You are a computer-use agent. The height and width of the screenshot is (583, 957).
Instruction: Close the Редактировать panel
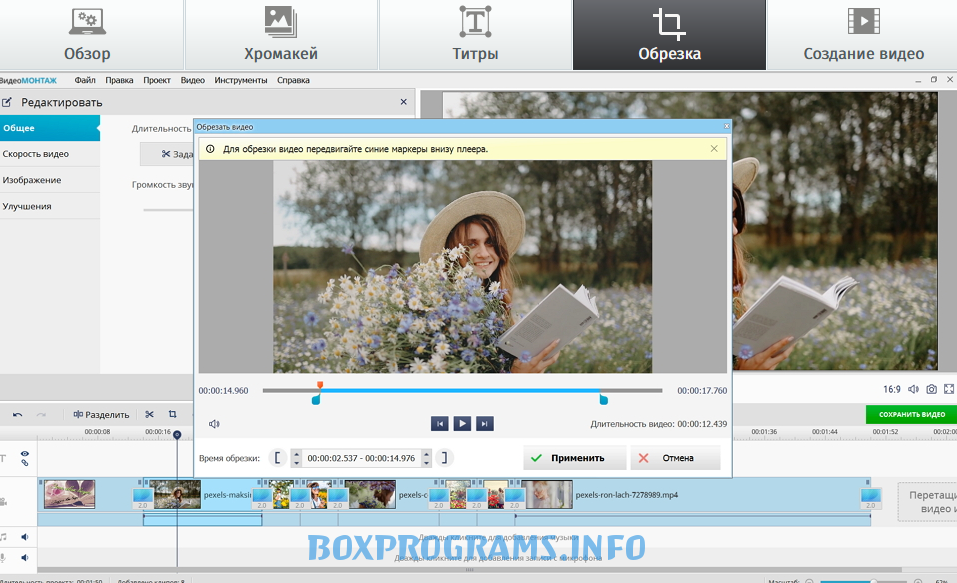pos(403,102)
